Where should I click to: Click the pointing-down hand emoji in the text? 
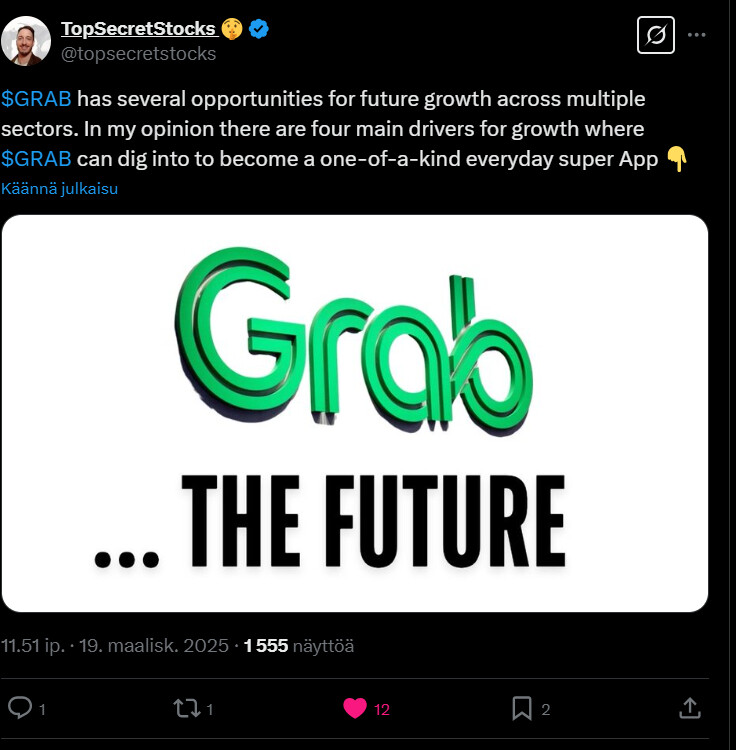click(677, 159)
